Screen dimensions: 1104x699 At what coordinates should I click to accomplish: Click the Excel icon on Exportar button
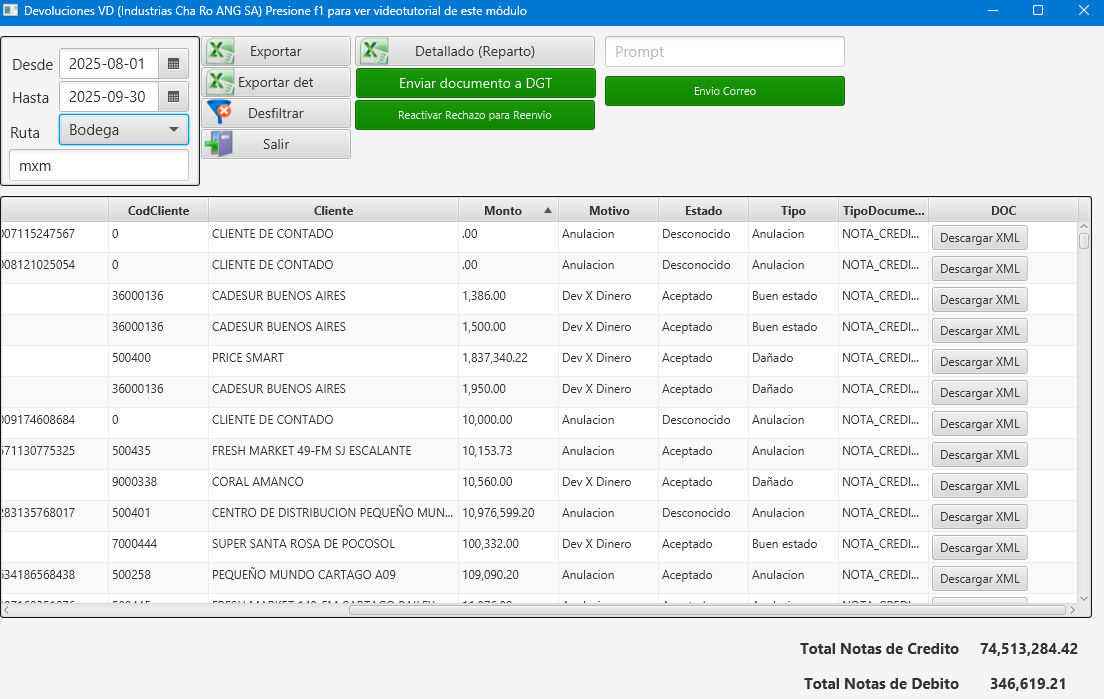point(220,52)
